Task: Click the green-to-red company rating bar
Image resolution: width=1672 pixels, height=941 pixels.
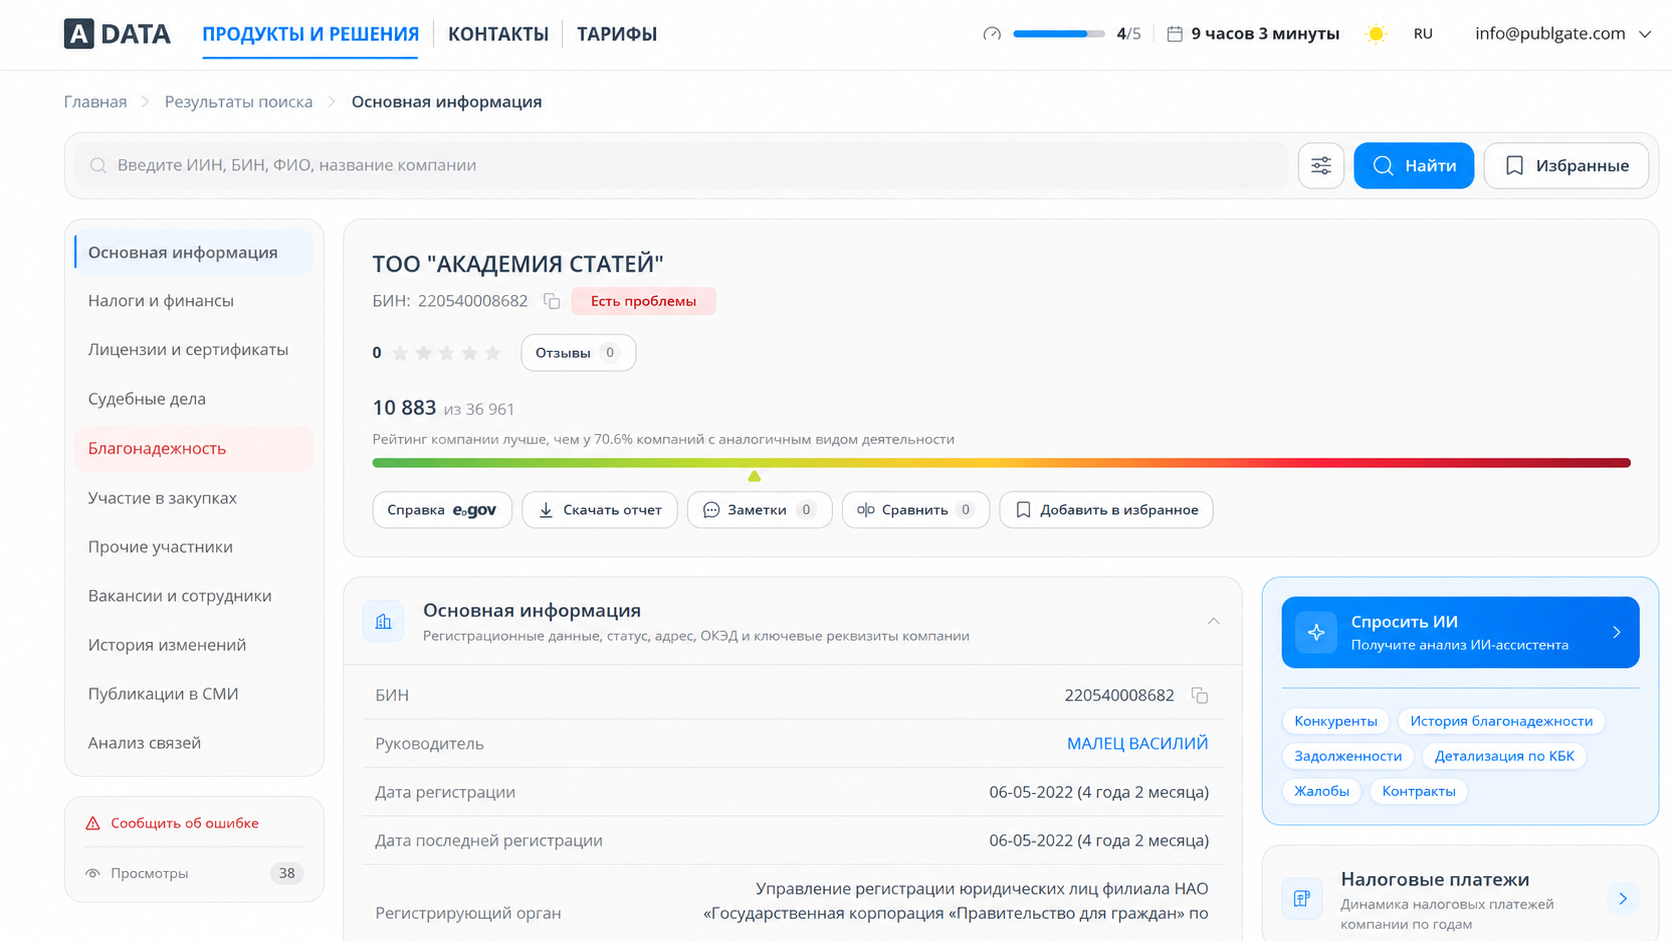Action: click(1001, 463)
